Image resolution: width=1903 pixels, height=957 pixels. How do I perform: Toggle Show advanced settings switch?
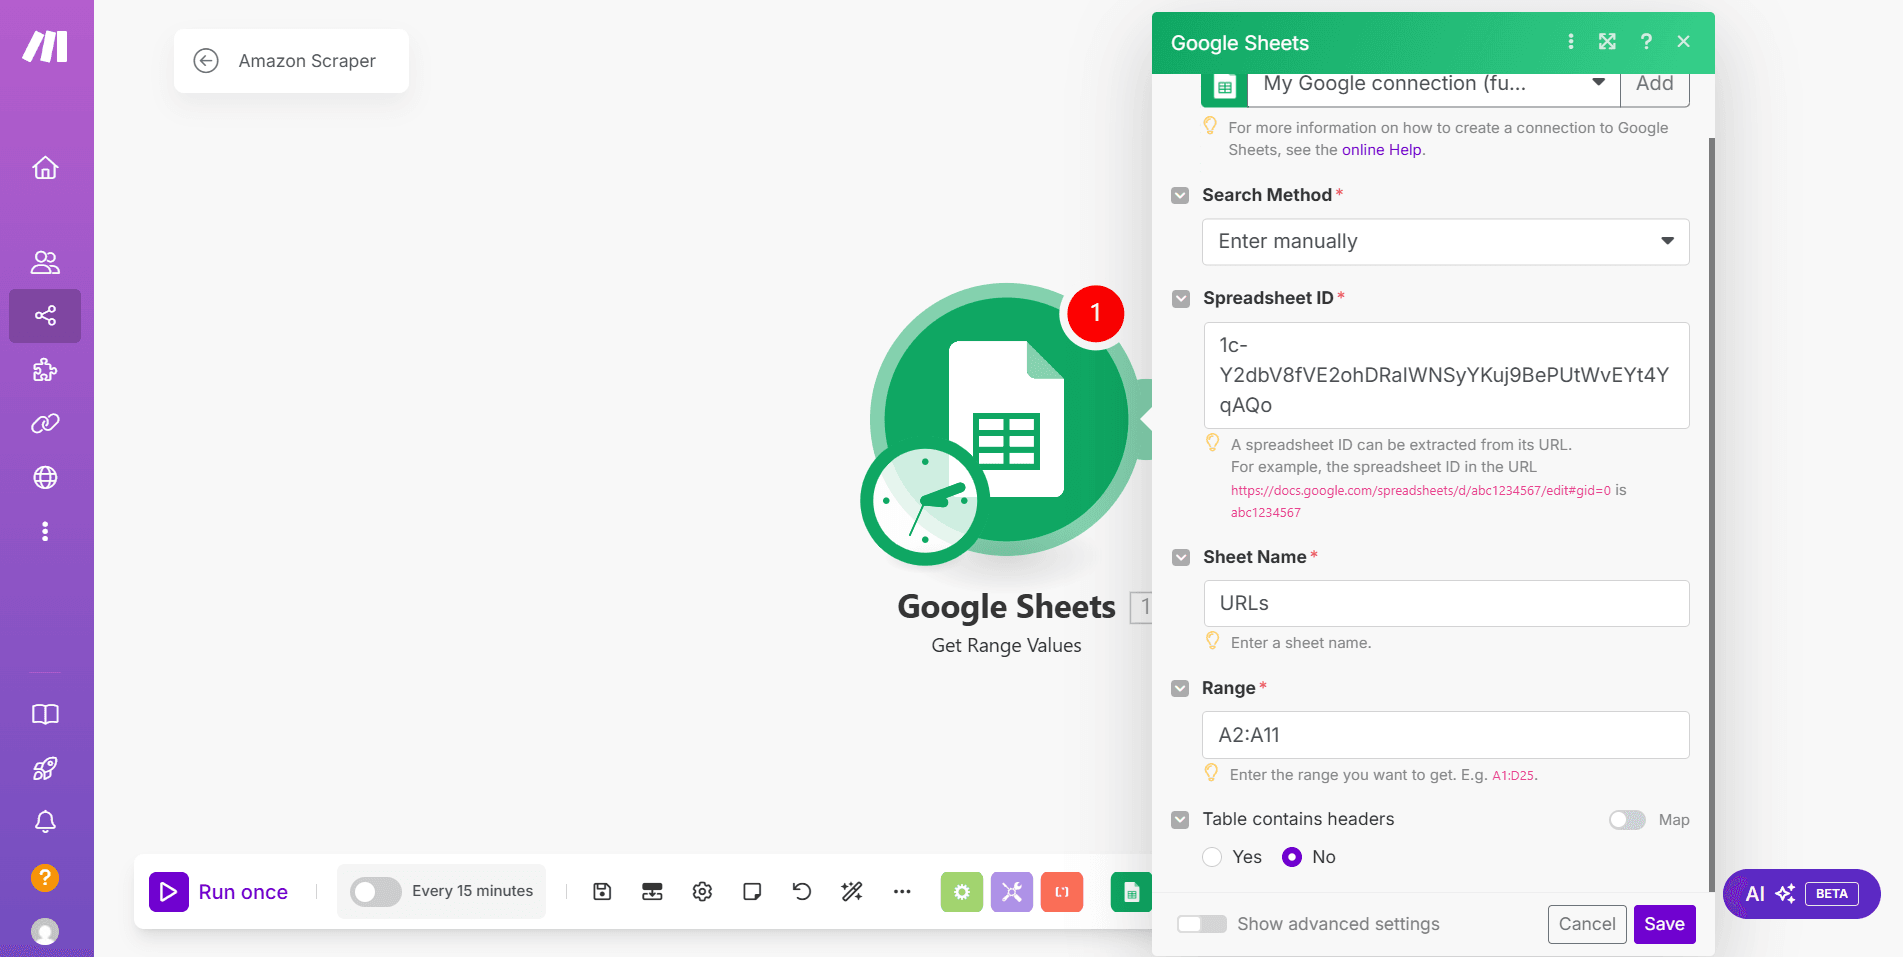click(1202, 924)
